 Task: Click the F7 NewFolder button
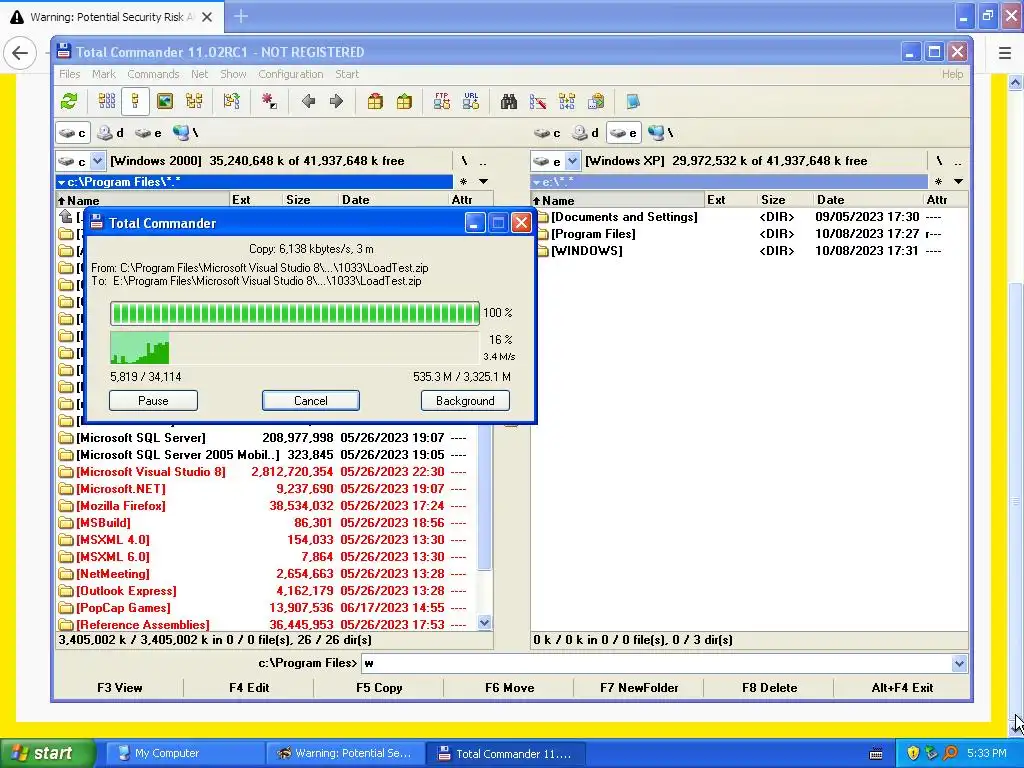click(639, 688)
